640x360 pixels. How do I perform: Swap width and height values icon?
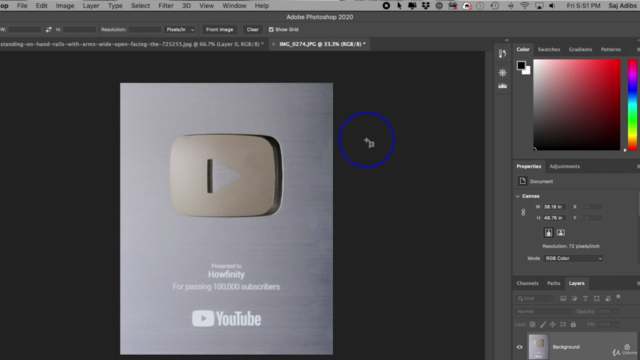(x=49, y=29)
